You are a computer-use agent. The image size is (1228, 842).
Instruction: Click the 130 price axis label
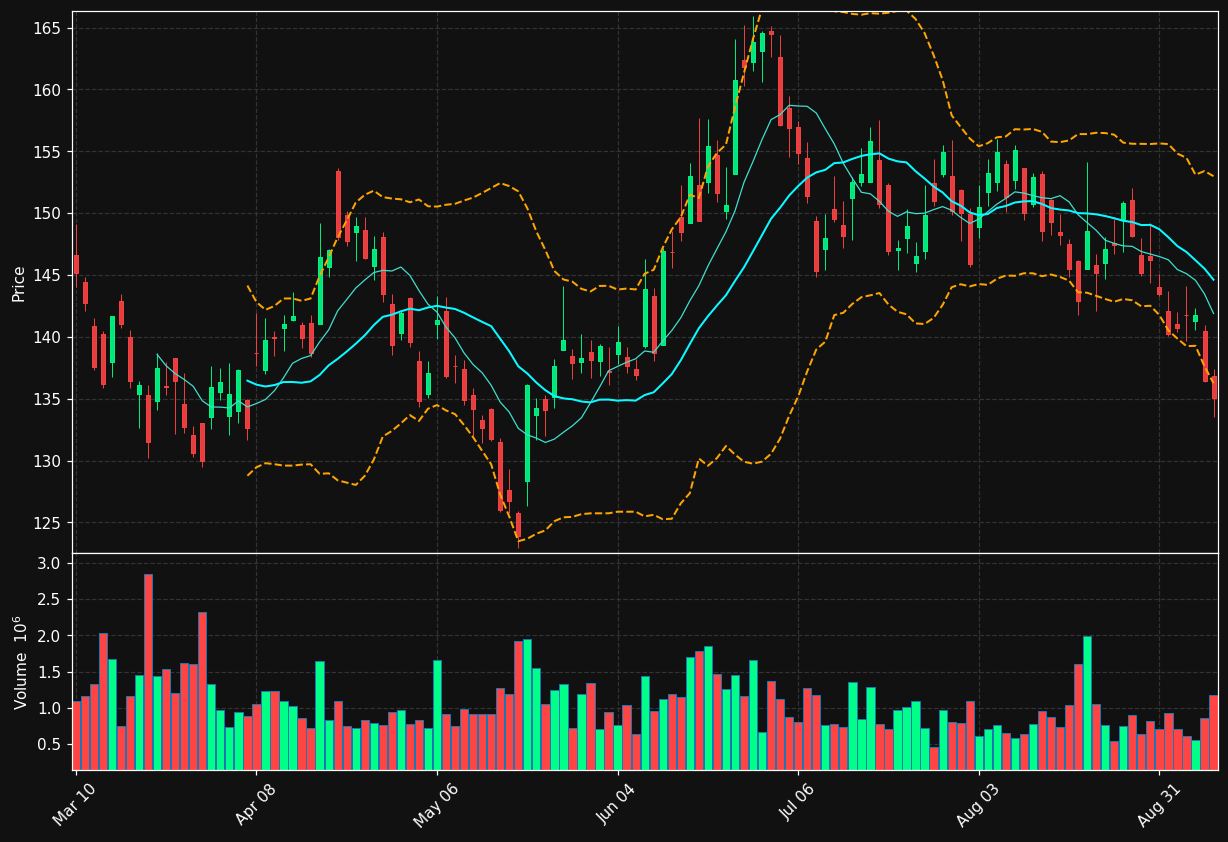pos(46,462)
